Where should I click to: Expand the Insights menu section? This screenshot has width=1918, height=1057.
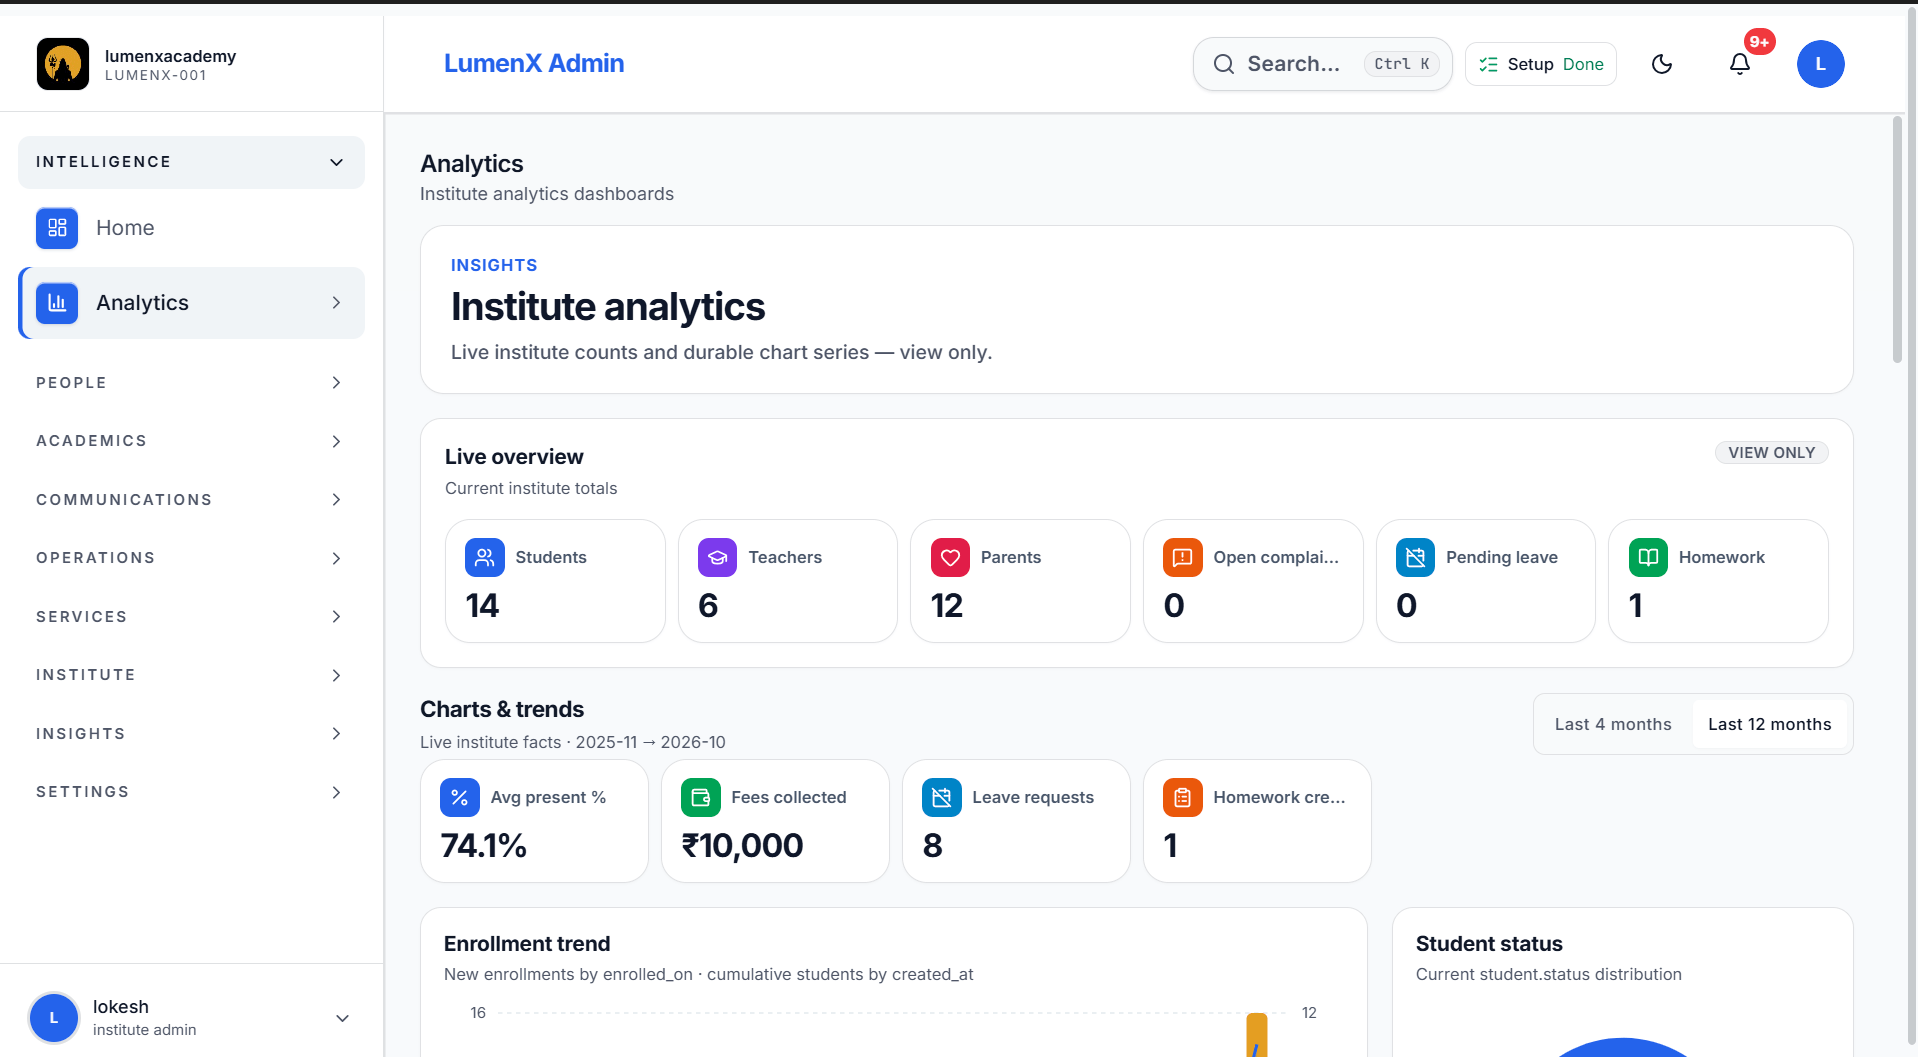(x=191, y=734)
